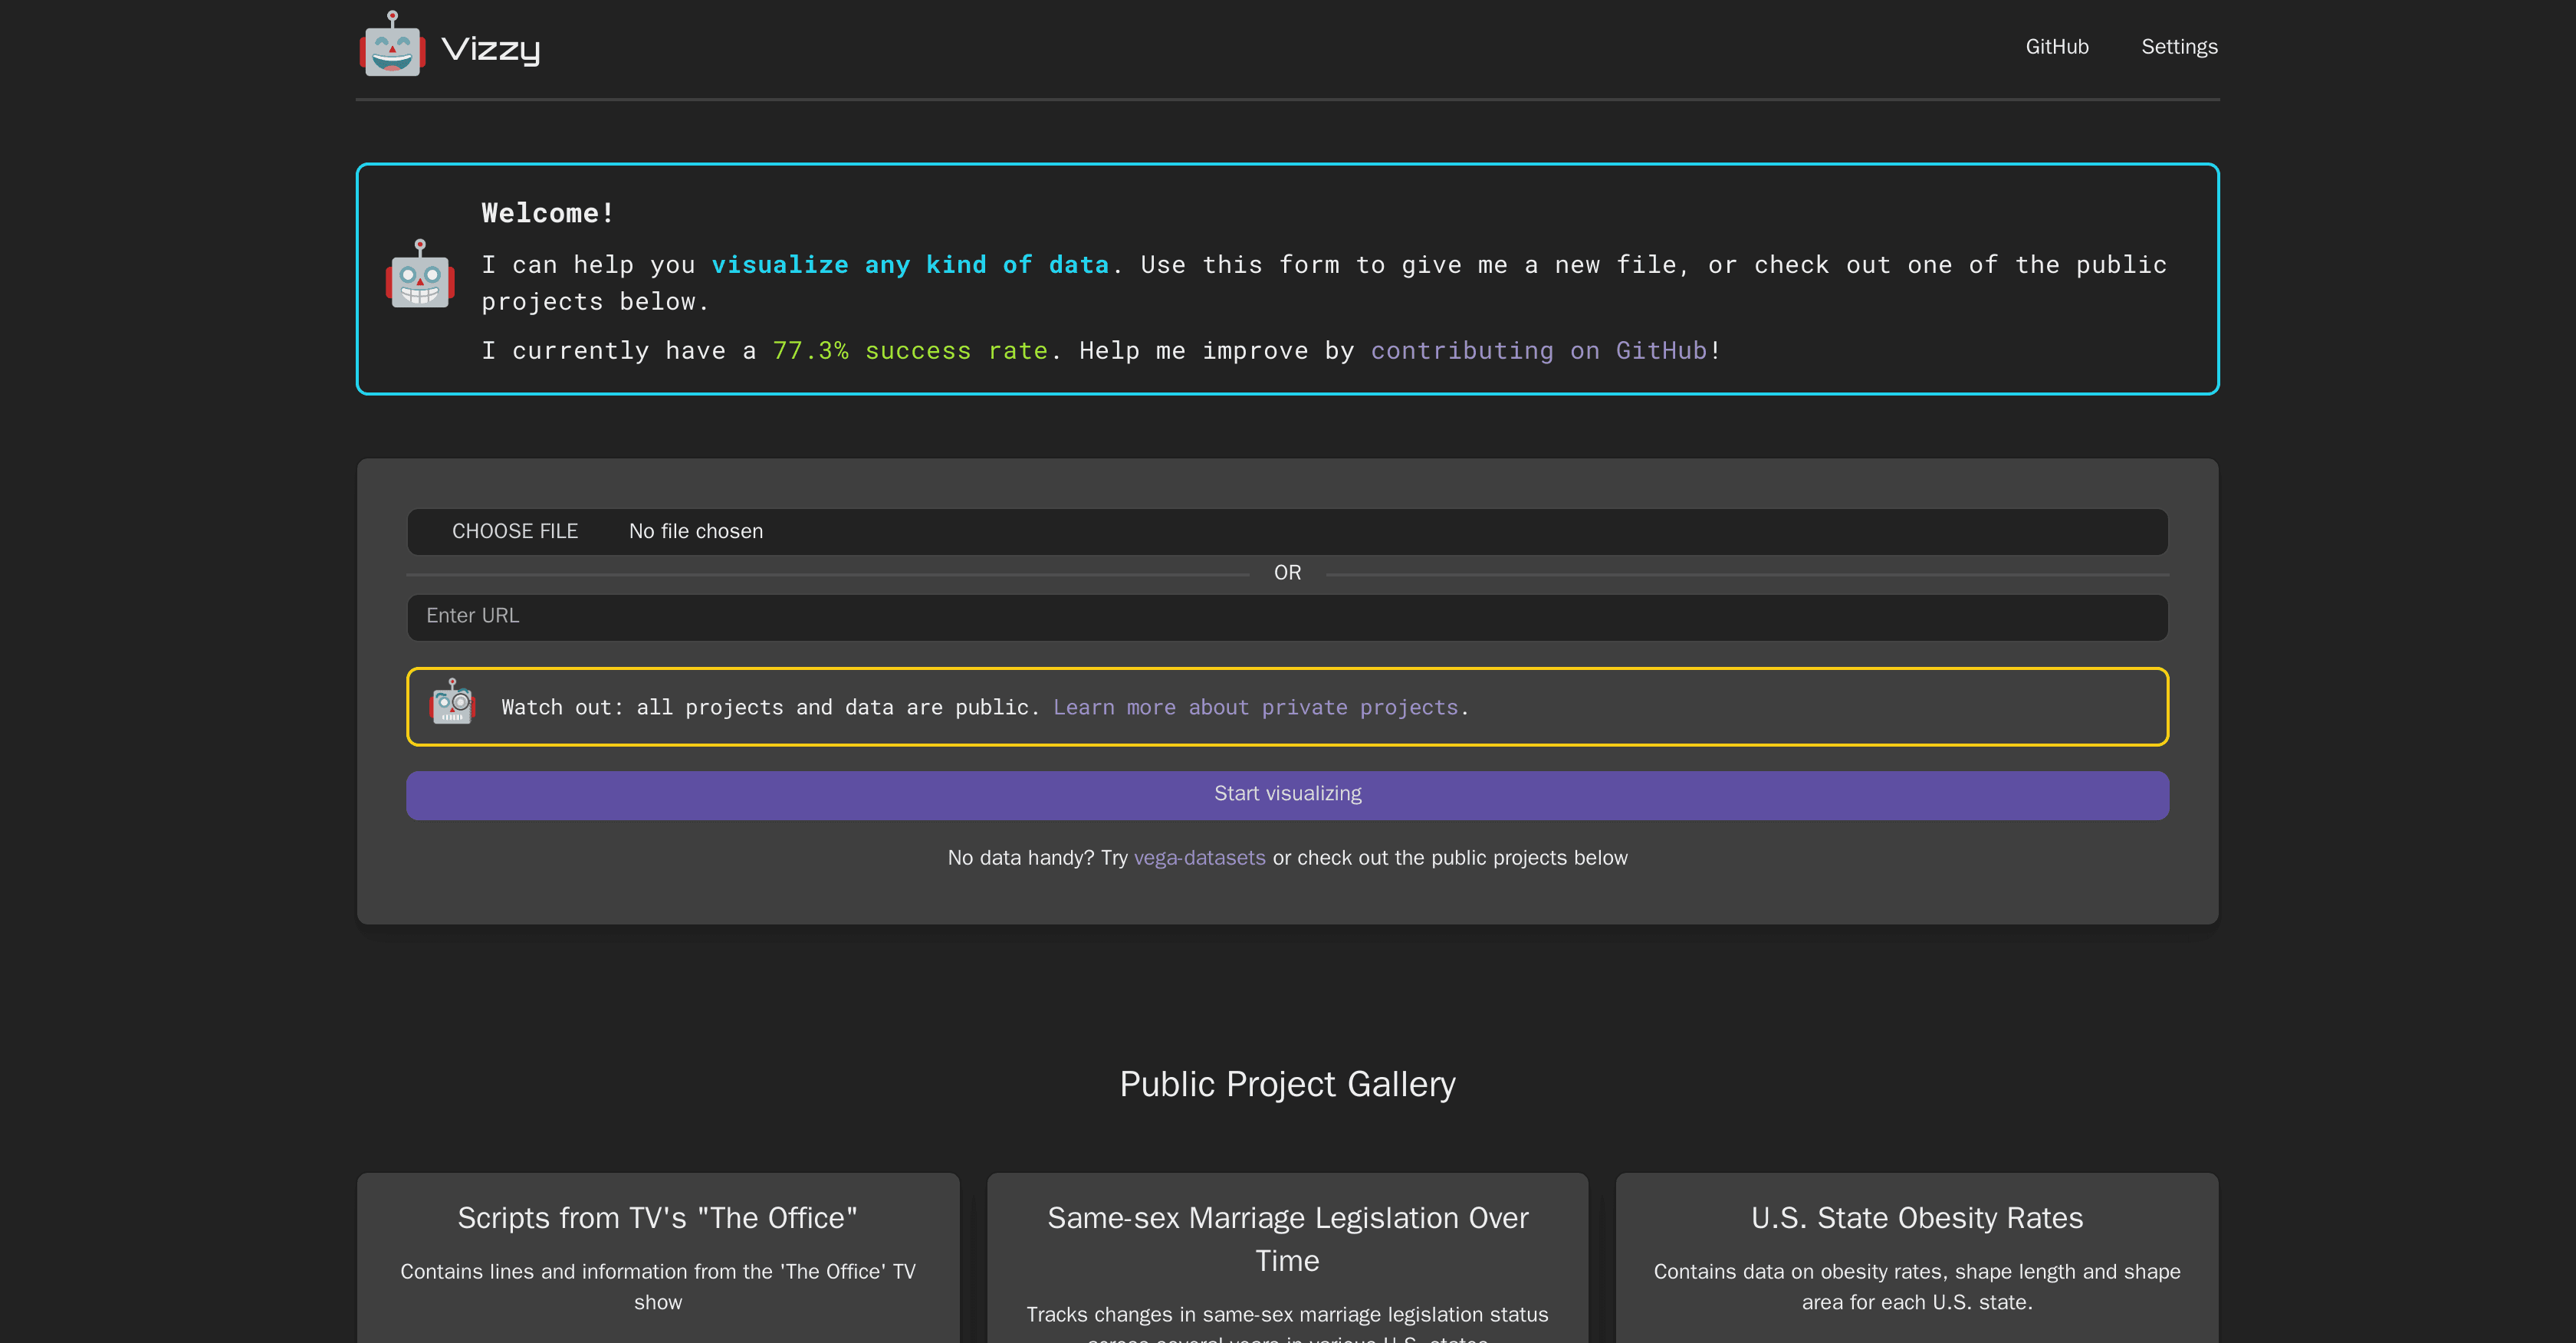Select the GitHub menu item
This screenshot has height=1343, width=2576.
click(2057, 46)
